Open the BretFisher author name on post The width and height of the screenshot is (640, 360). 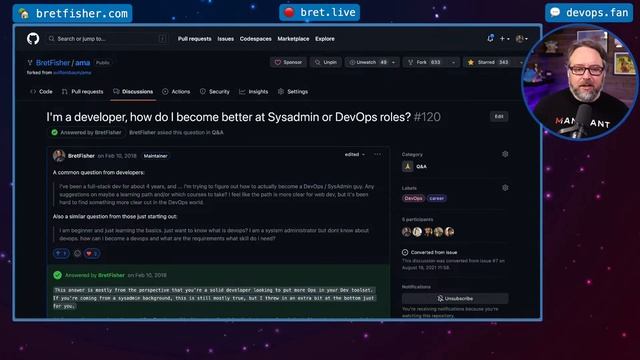81,156
